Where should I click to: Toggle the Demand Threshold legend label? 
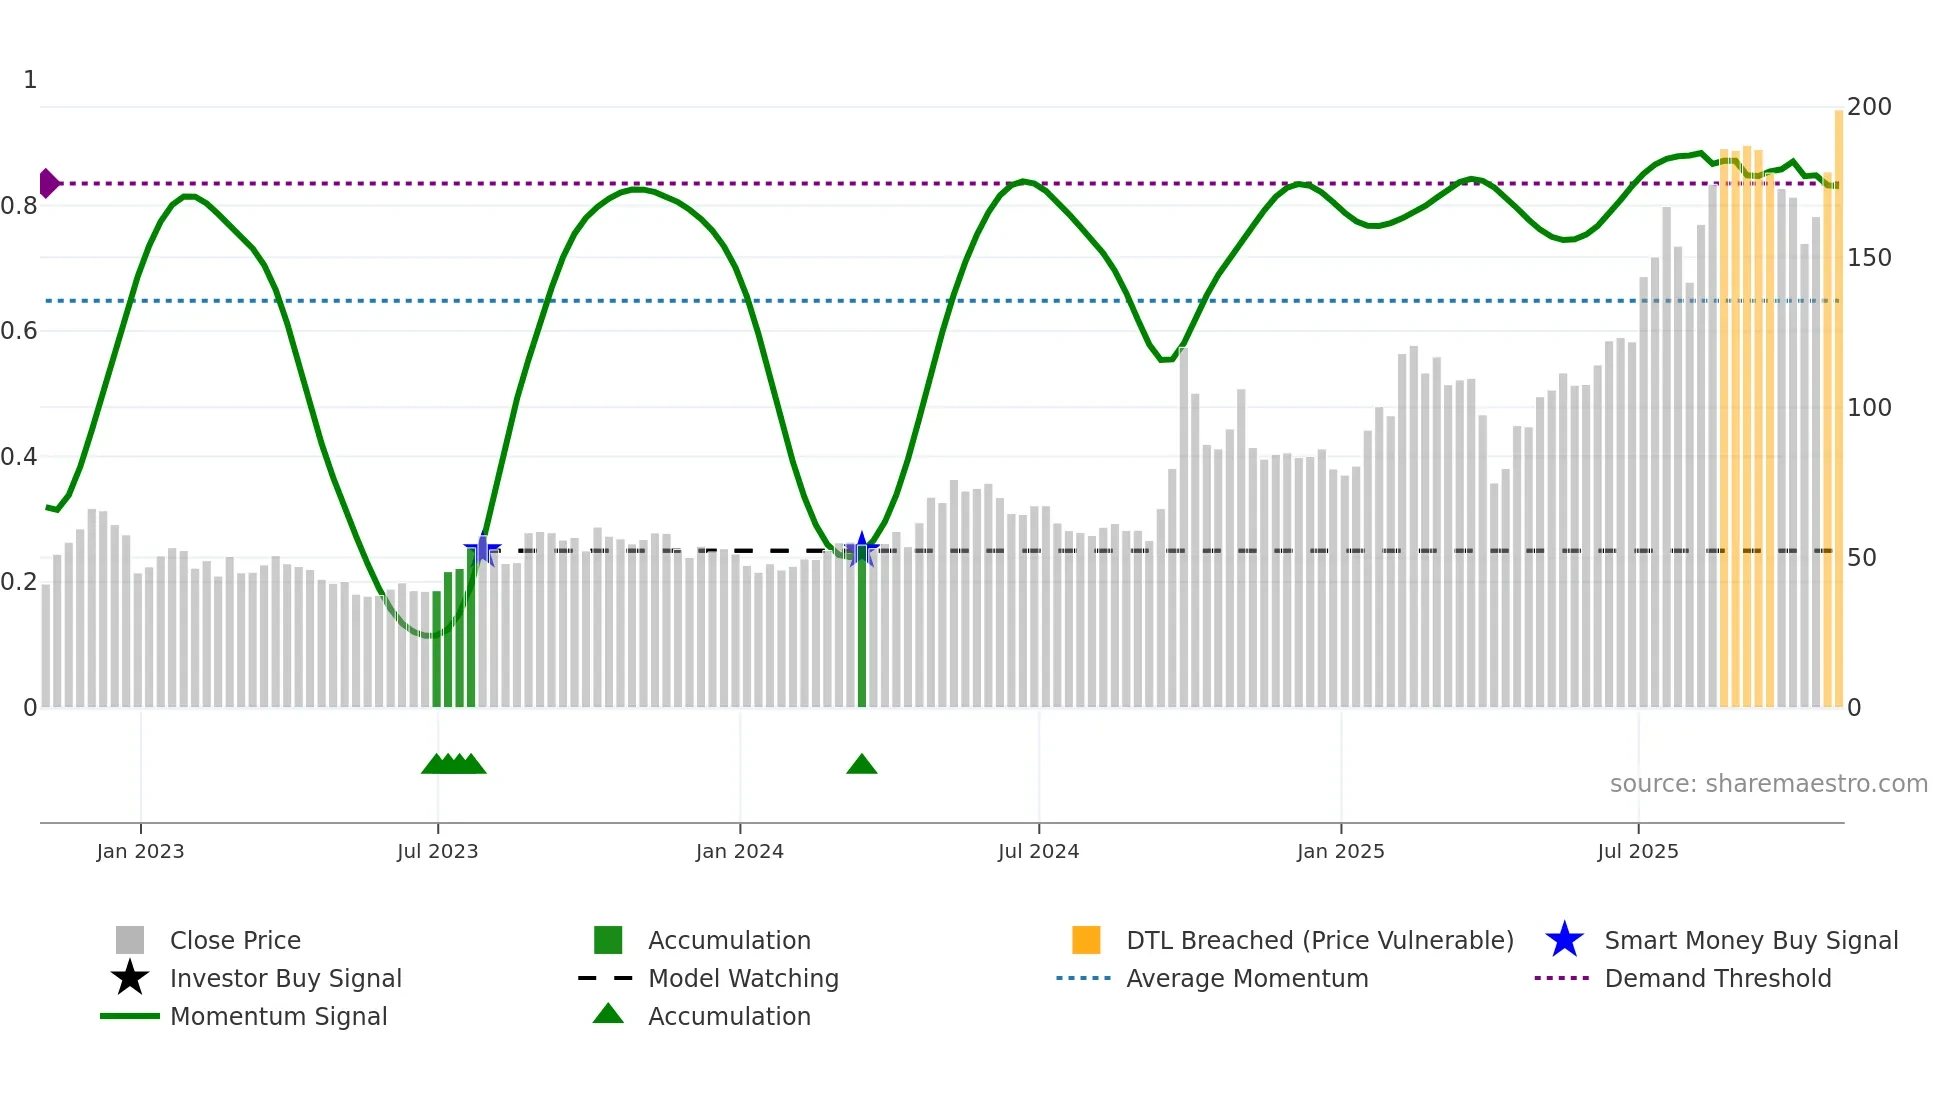point(1718,978)
